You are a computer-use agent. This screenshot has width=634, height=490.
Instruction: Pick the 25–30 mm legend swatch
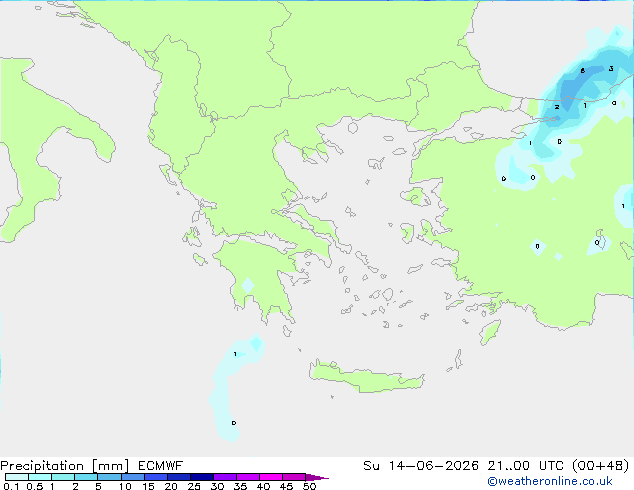202,477
